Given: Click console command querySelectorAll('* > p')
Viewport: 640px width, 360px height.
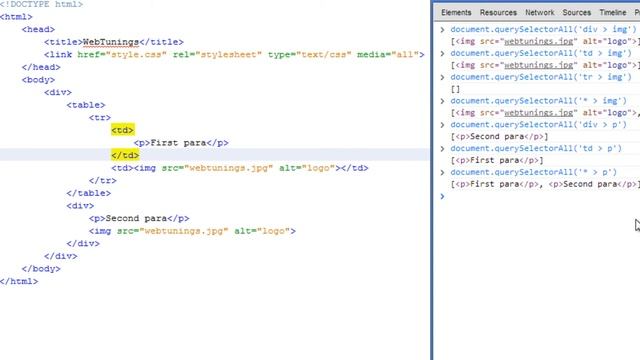Looking at the screenshot, I should [x=533, y=172].
